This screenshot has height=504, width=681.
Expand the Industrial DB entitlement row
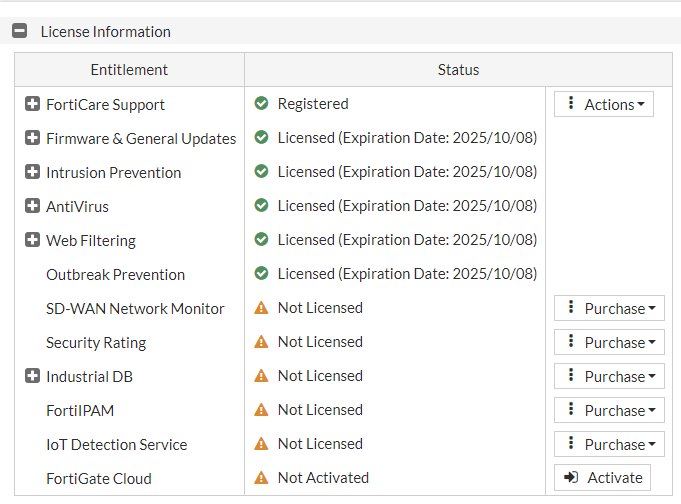pos(32,377)
